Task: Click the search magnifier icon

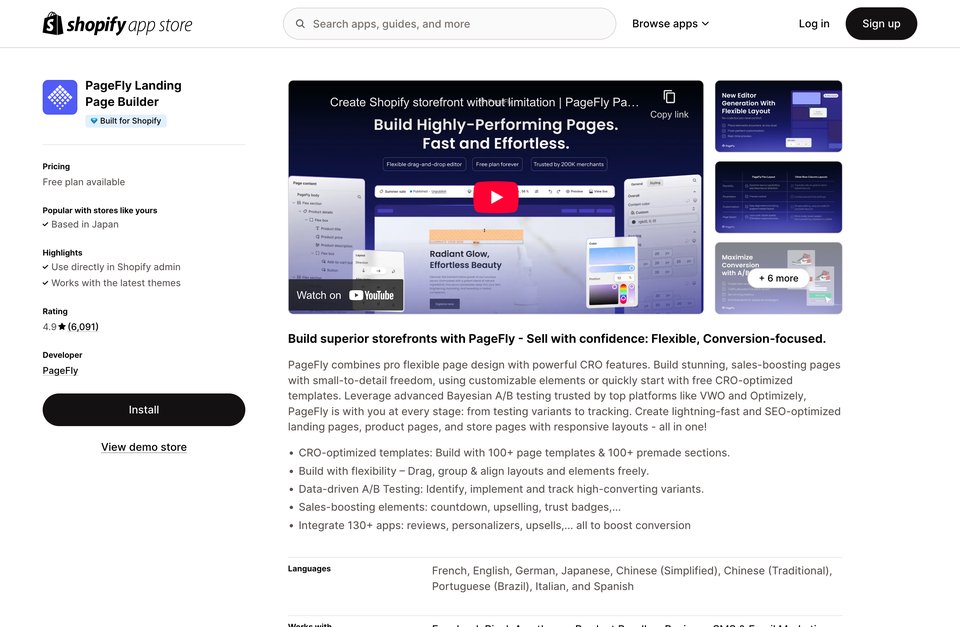Action: pyautogui.click(x=300, y=24)
